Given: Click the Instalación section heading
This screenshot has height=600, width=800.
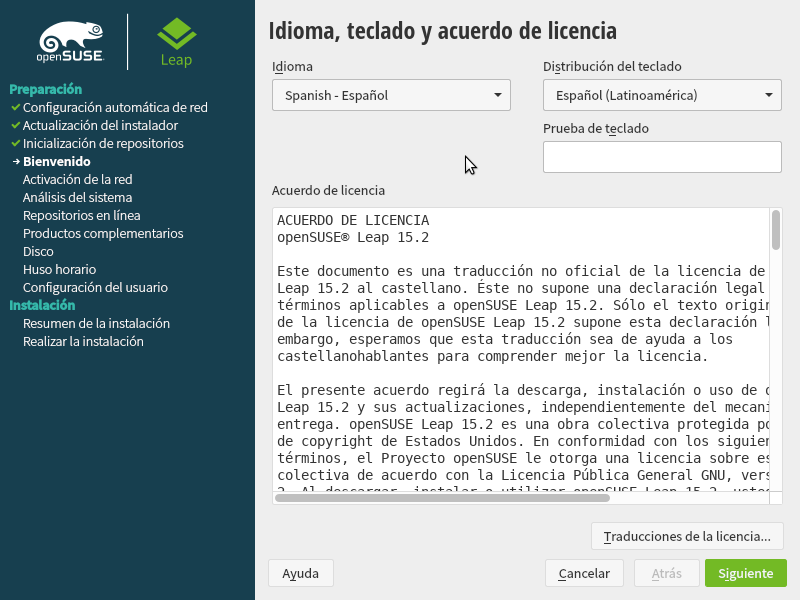Looking at the screenshot, I should 42,305.
